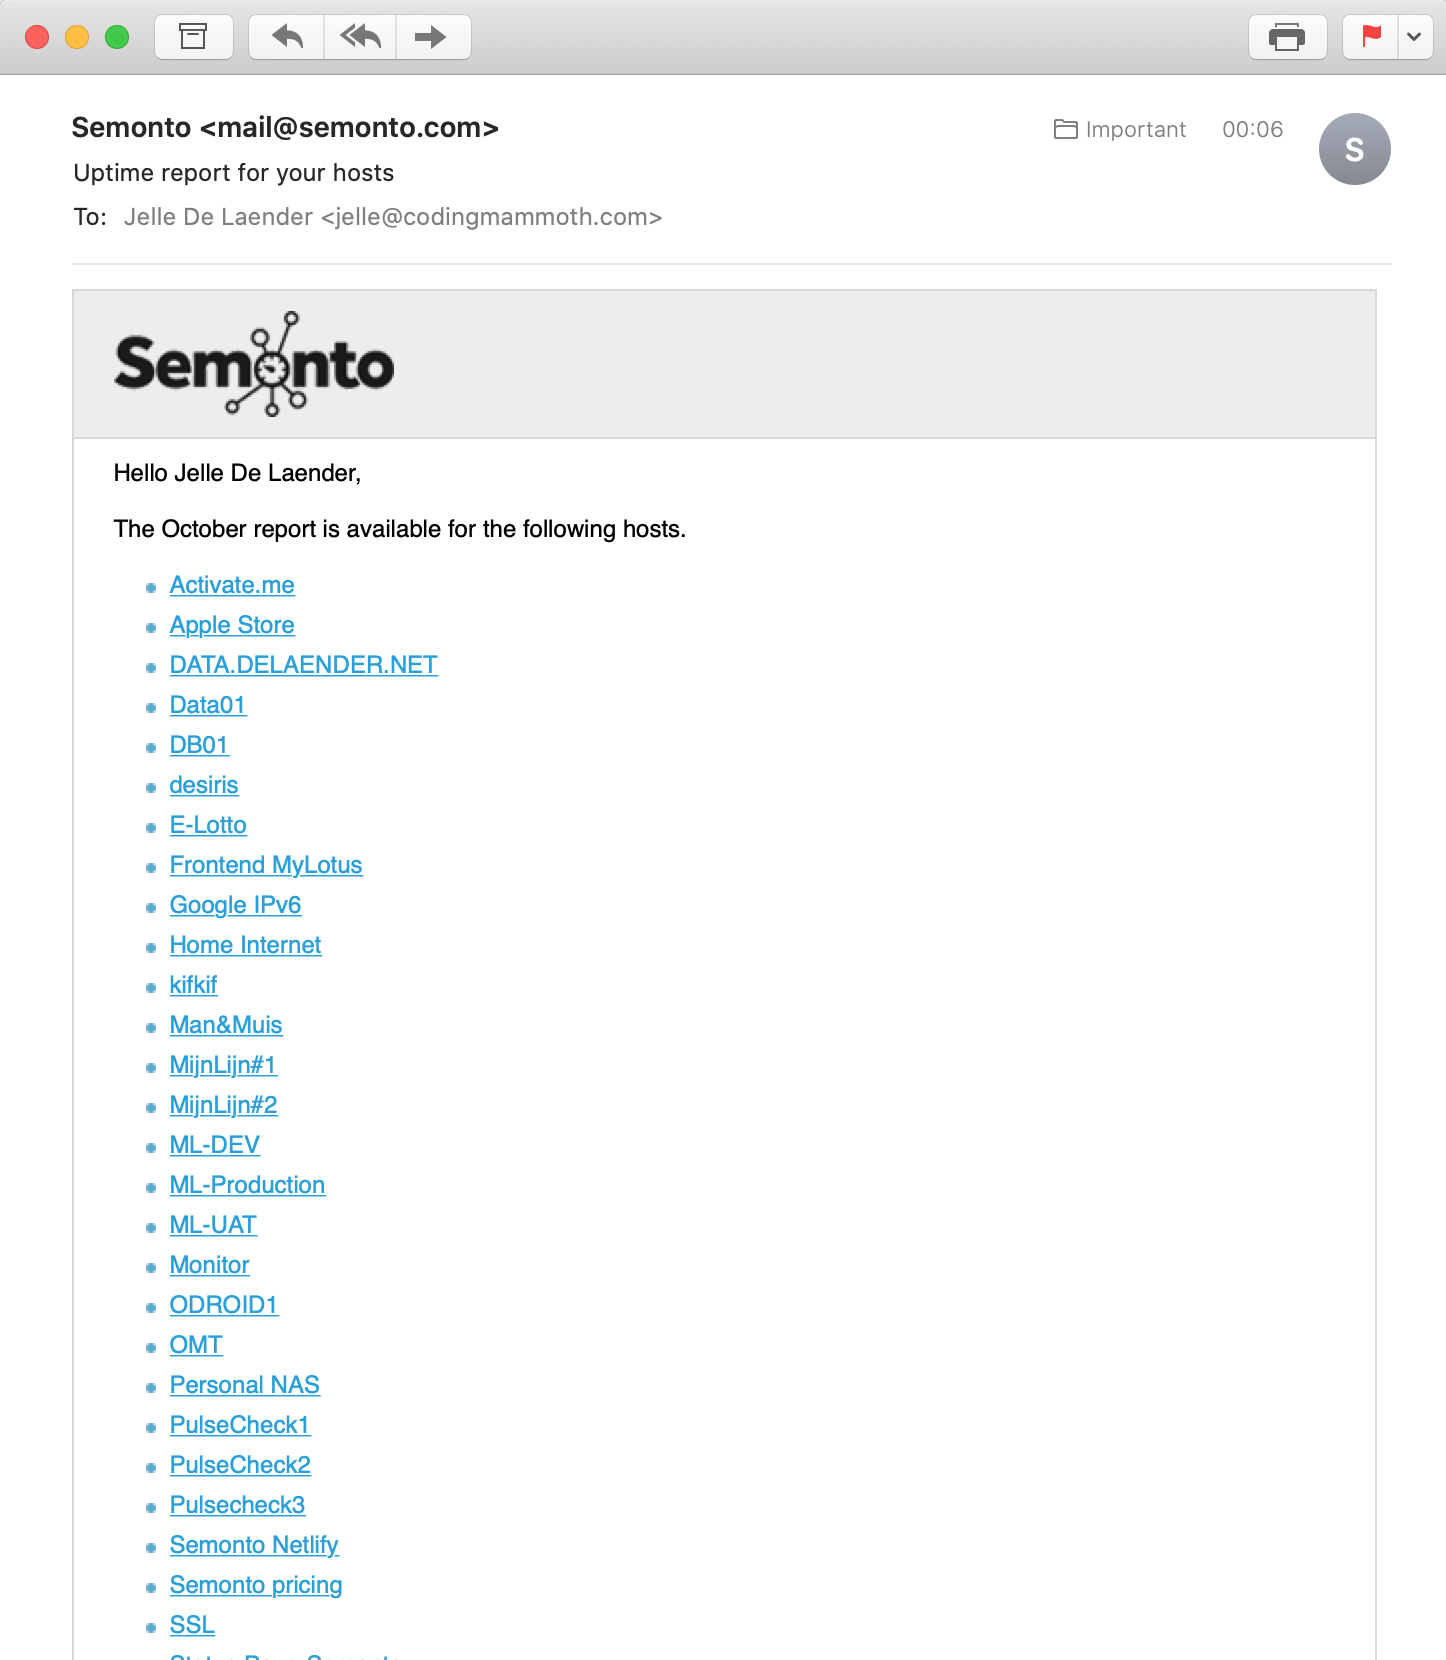This screenshot has width=1446, height=1660.
Task: Forward this uptime report email
Action: coord(431,38)
